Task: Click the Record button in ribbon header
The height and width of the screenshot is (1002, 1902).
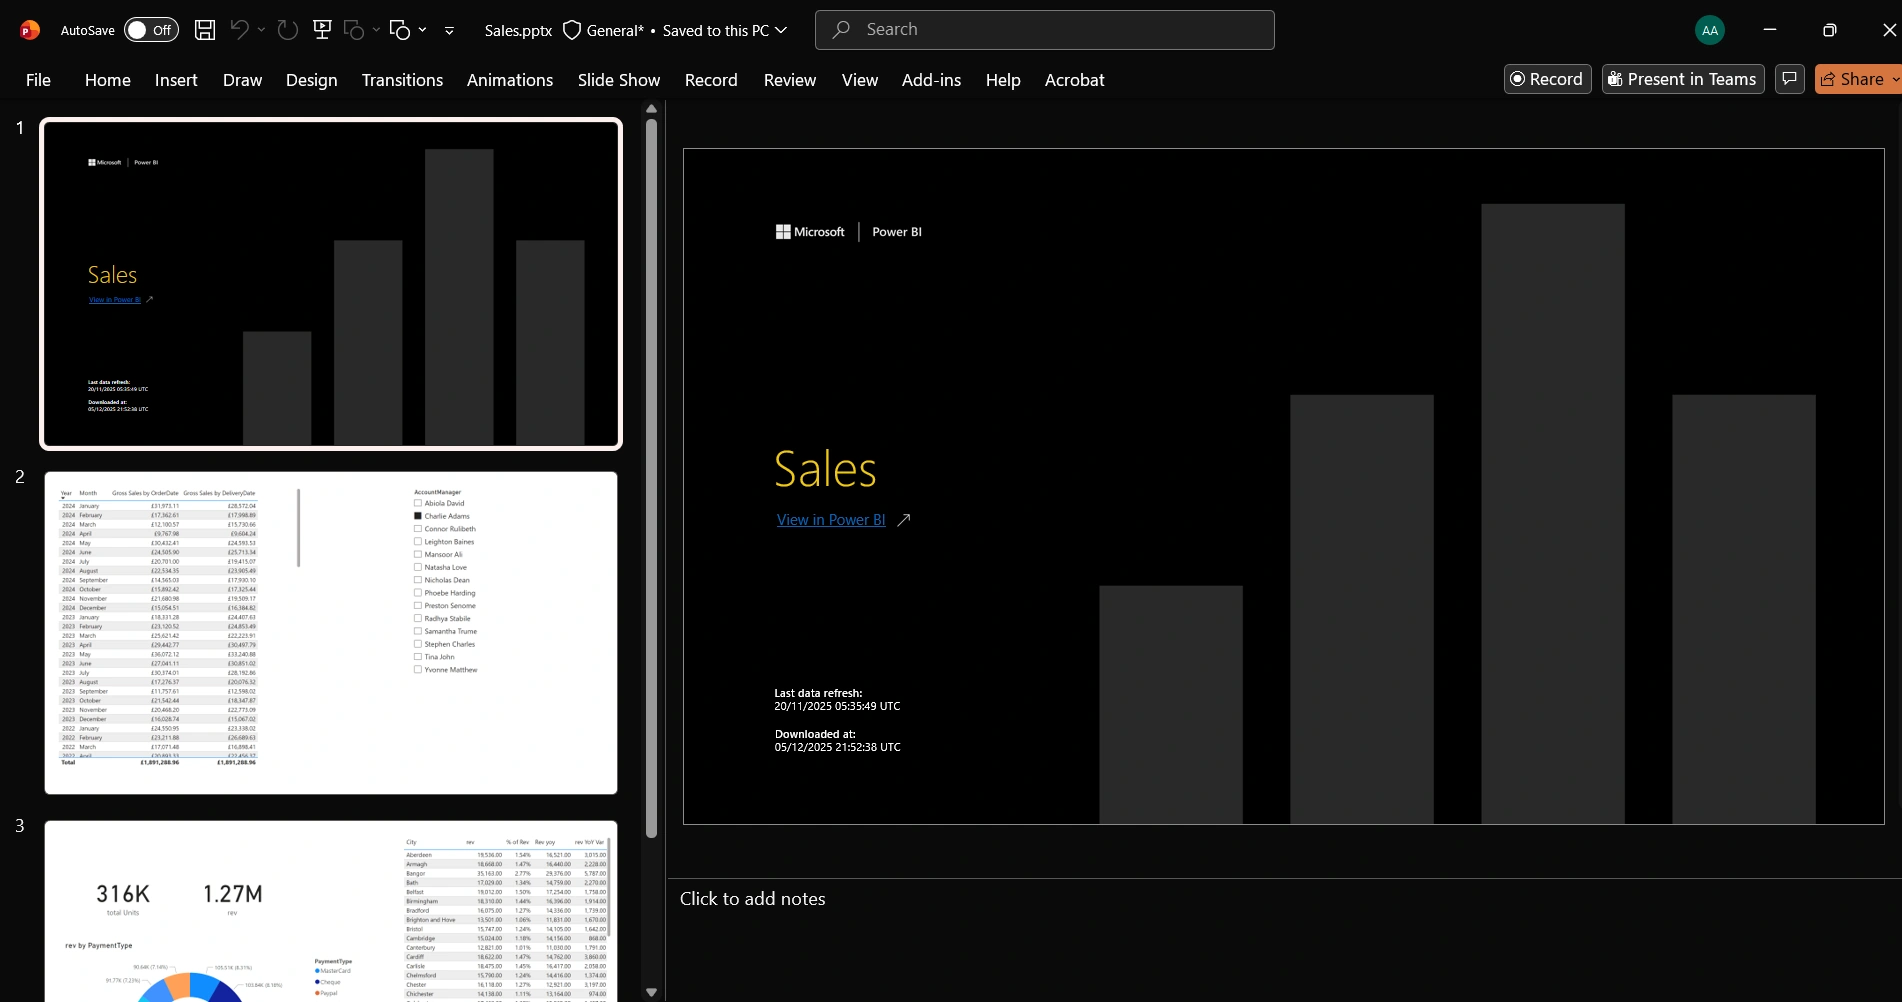Action: tap(1547, 79)
